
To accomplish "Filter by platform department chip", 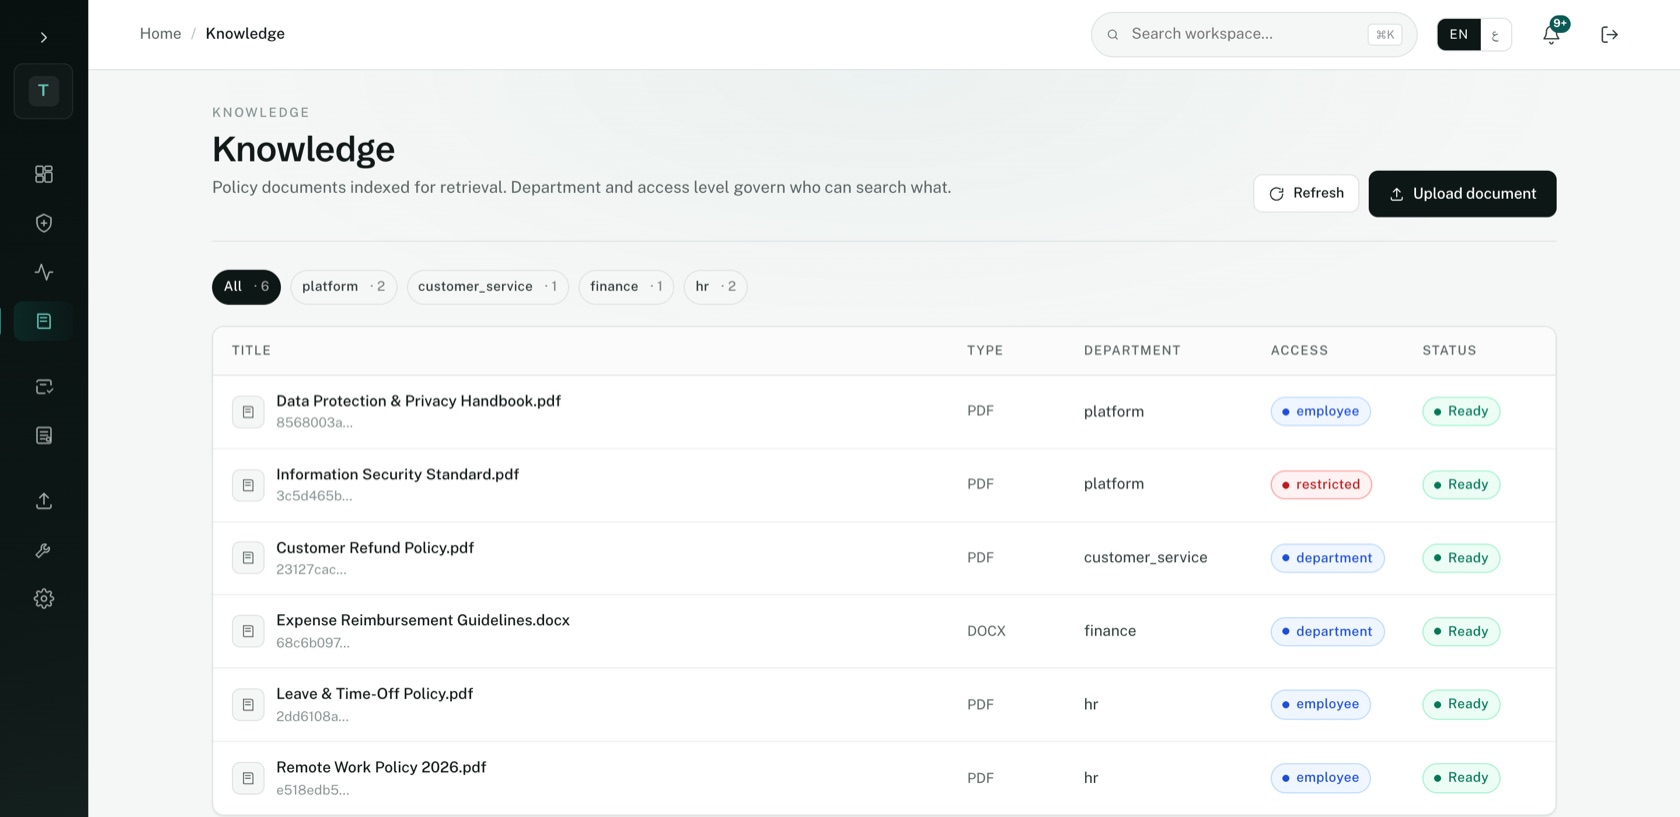I will pyautogui.click(x=343, y=287).
